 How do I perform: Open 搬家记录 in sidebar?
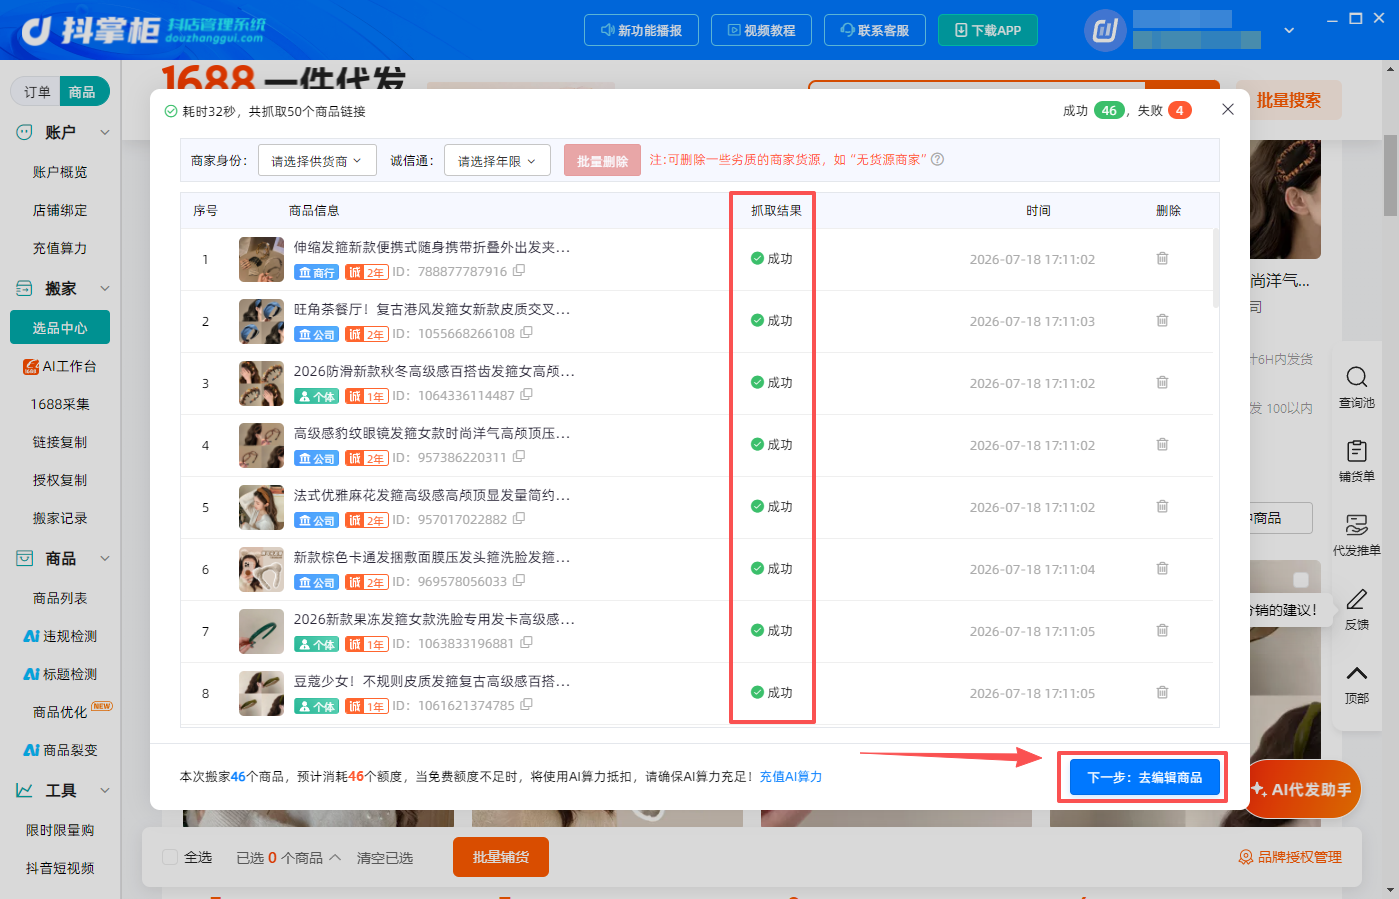(x=60, y=518)
